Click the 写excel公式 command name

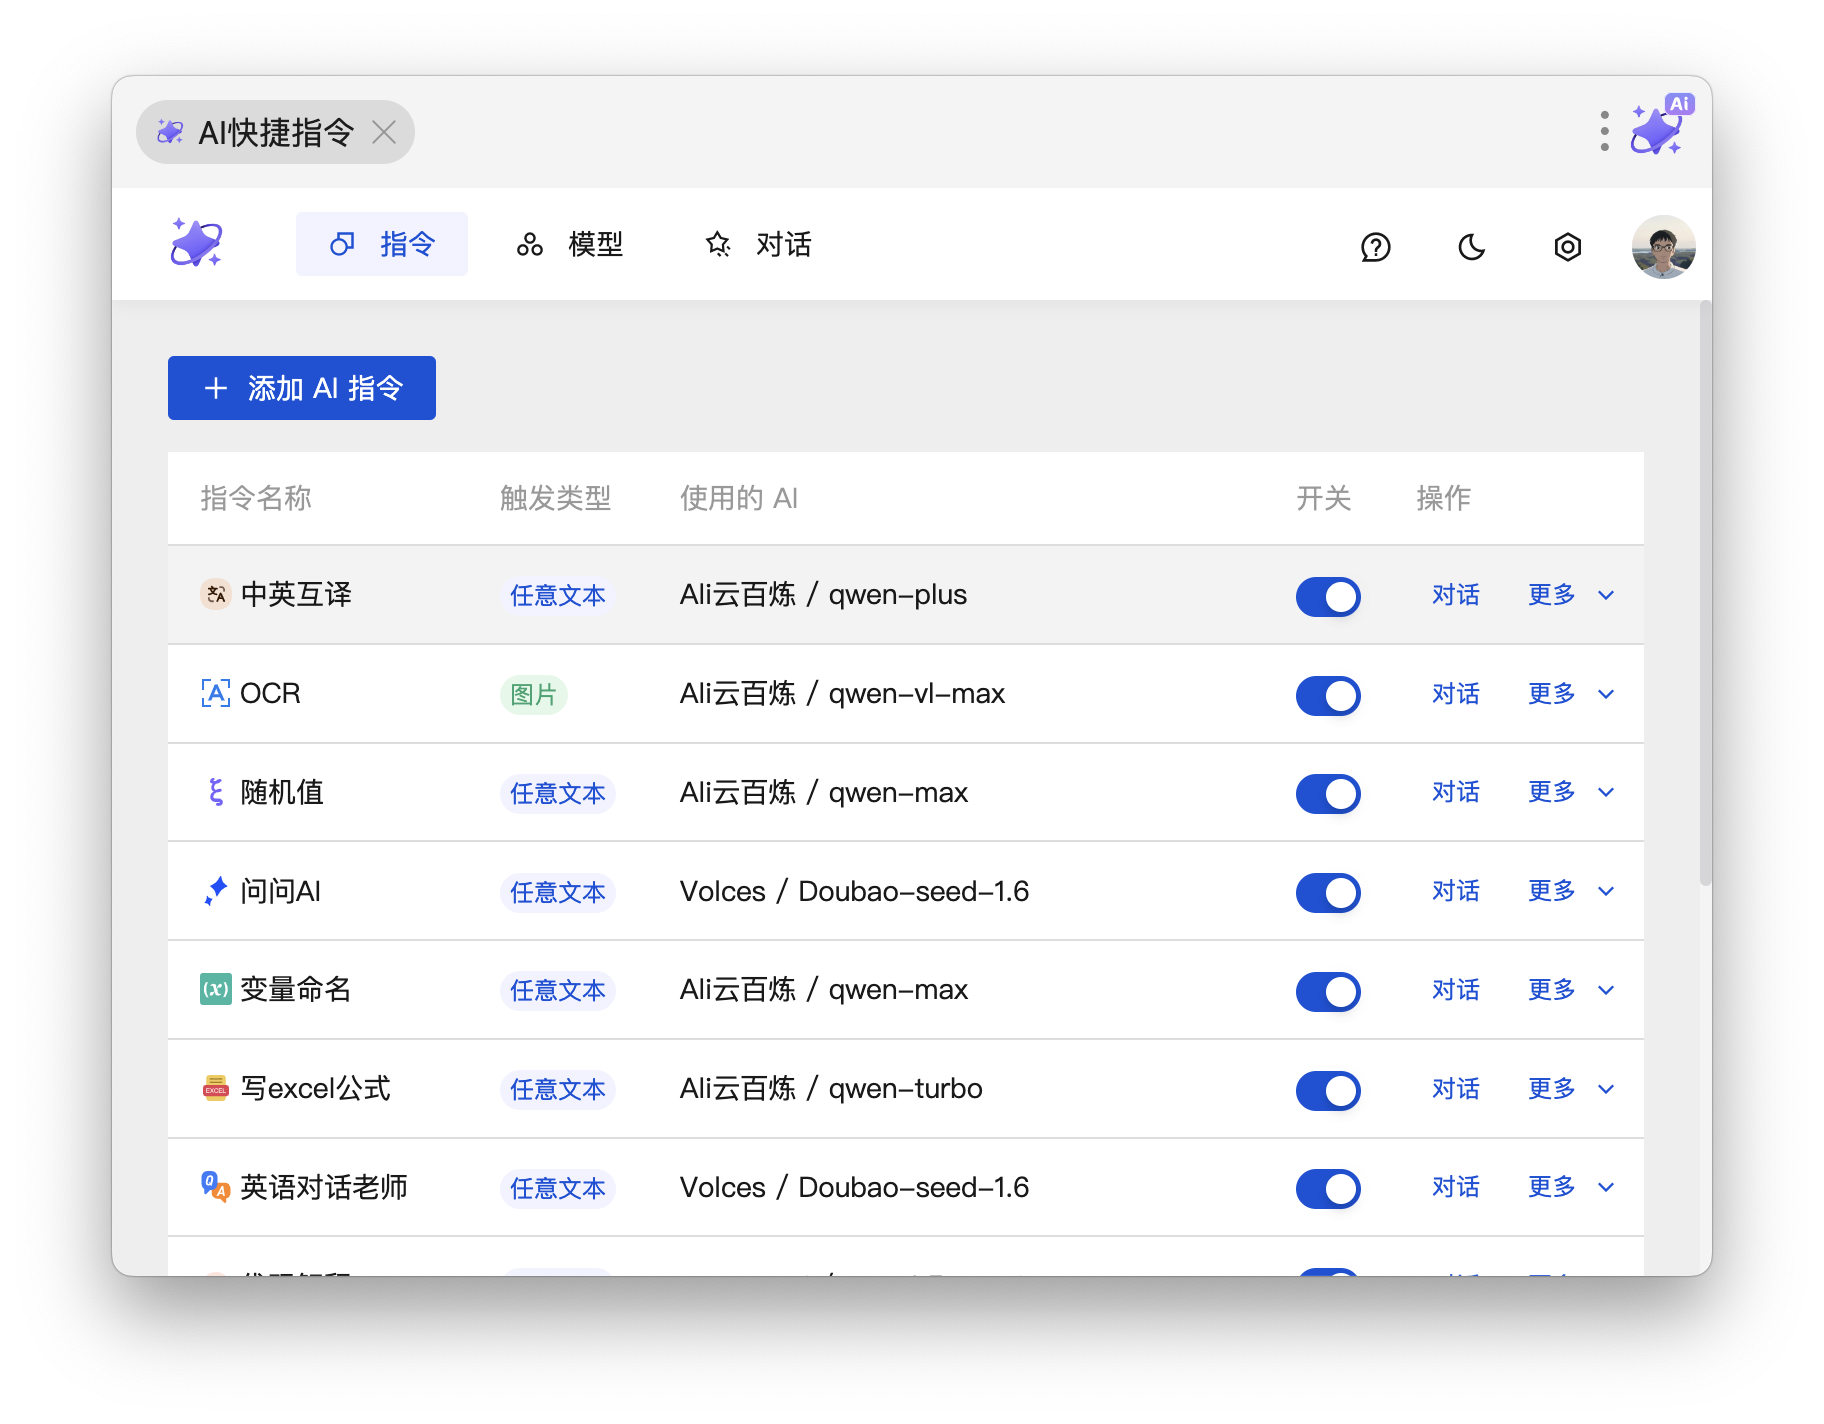pos(316,1088)
